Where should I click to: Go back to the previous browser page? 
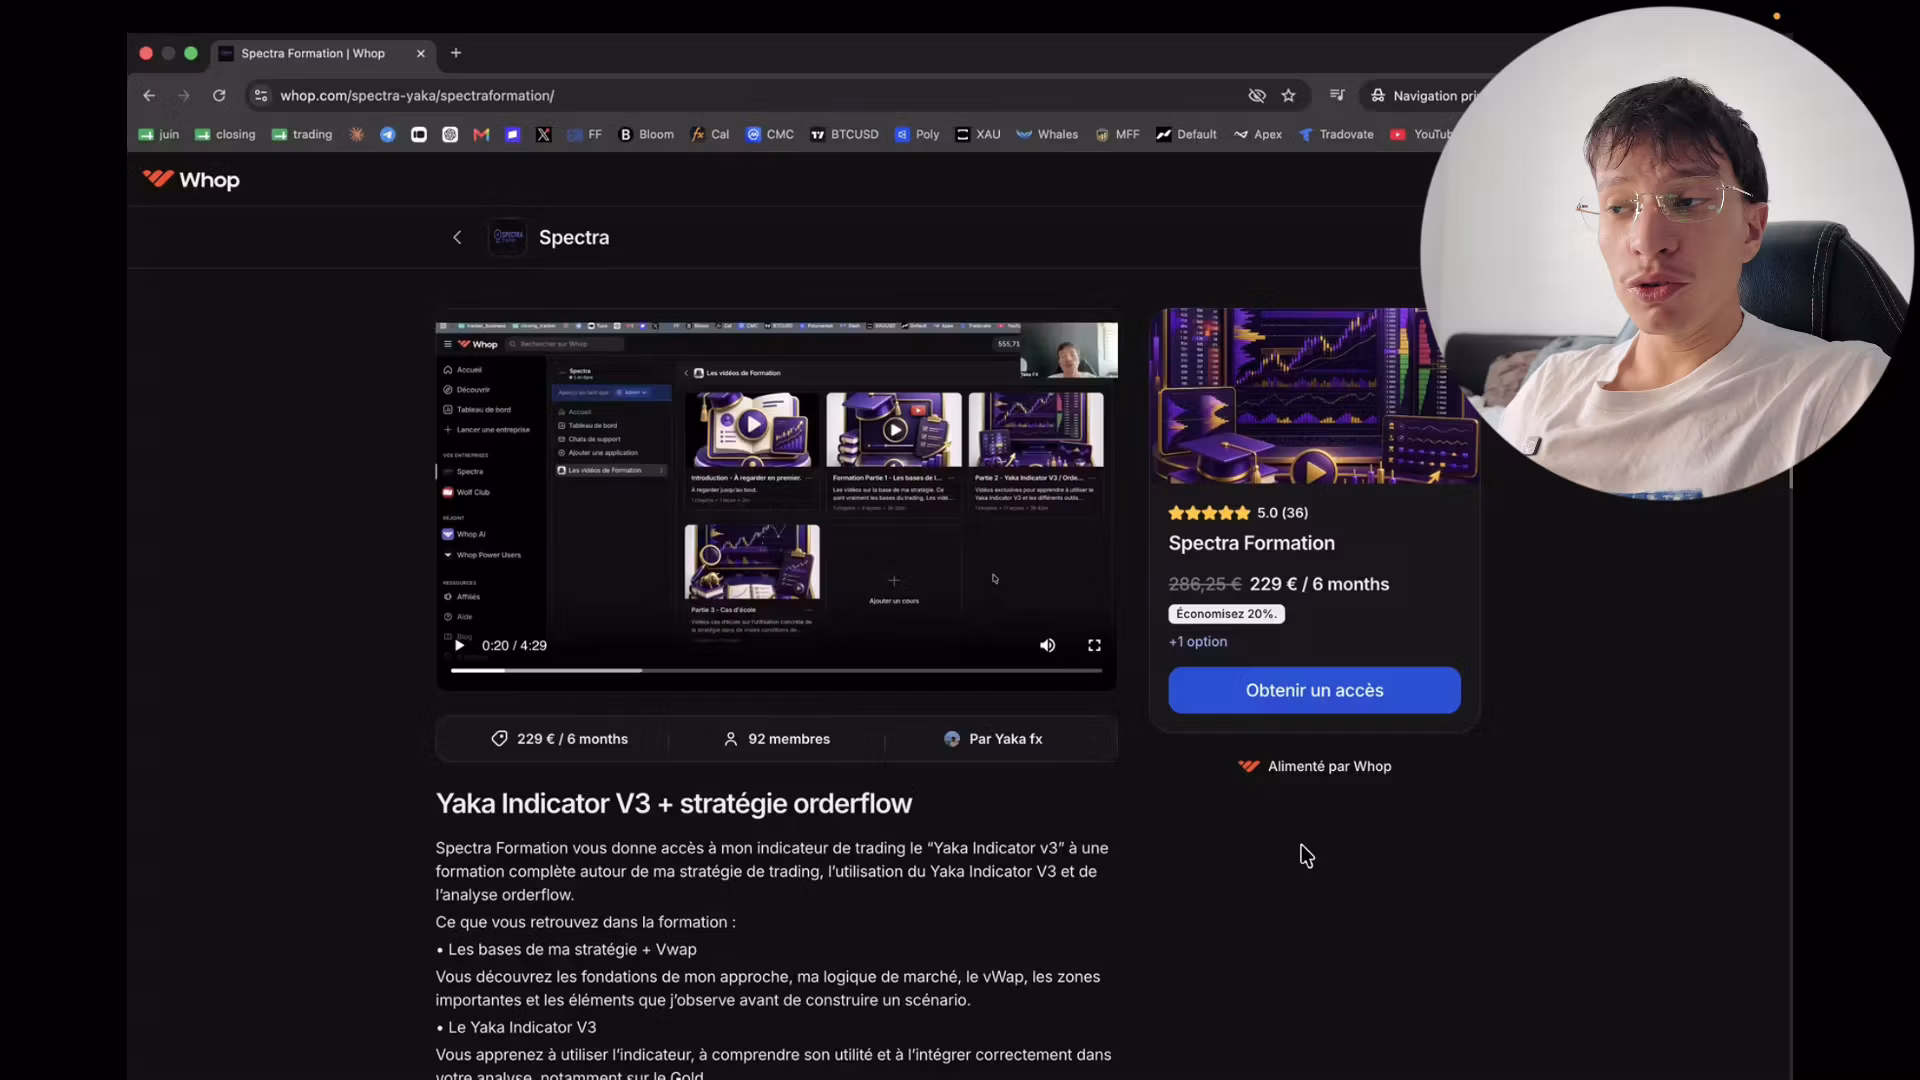(149, 96)
